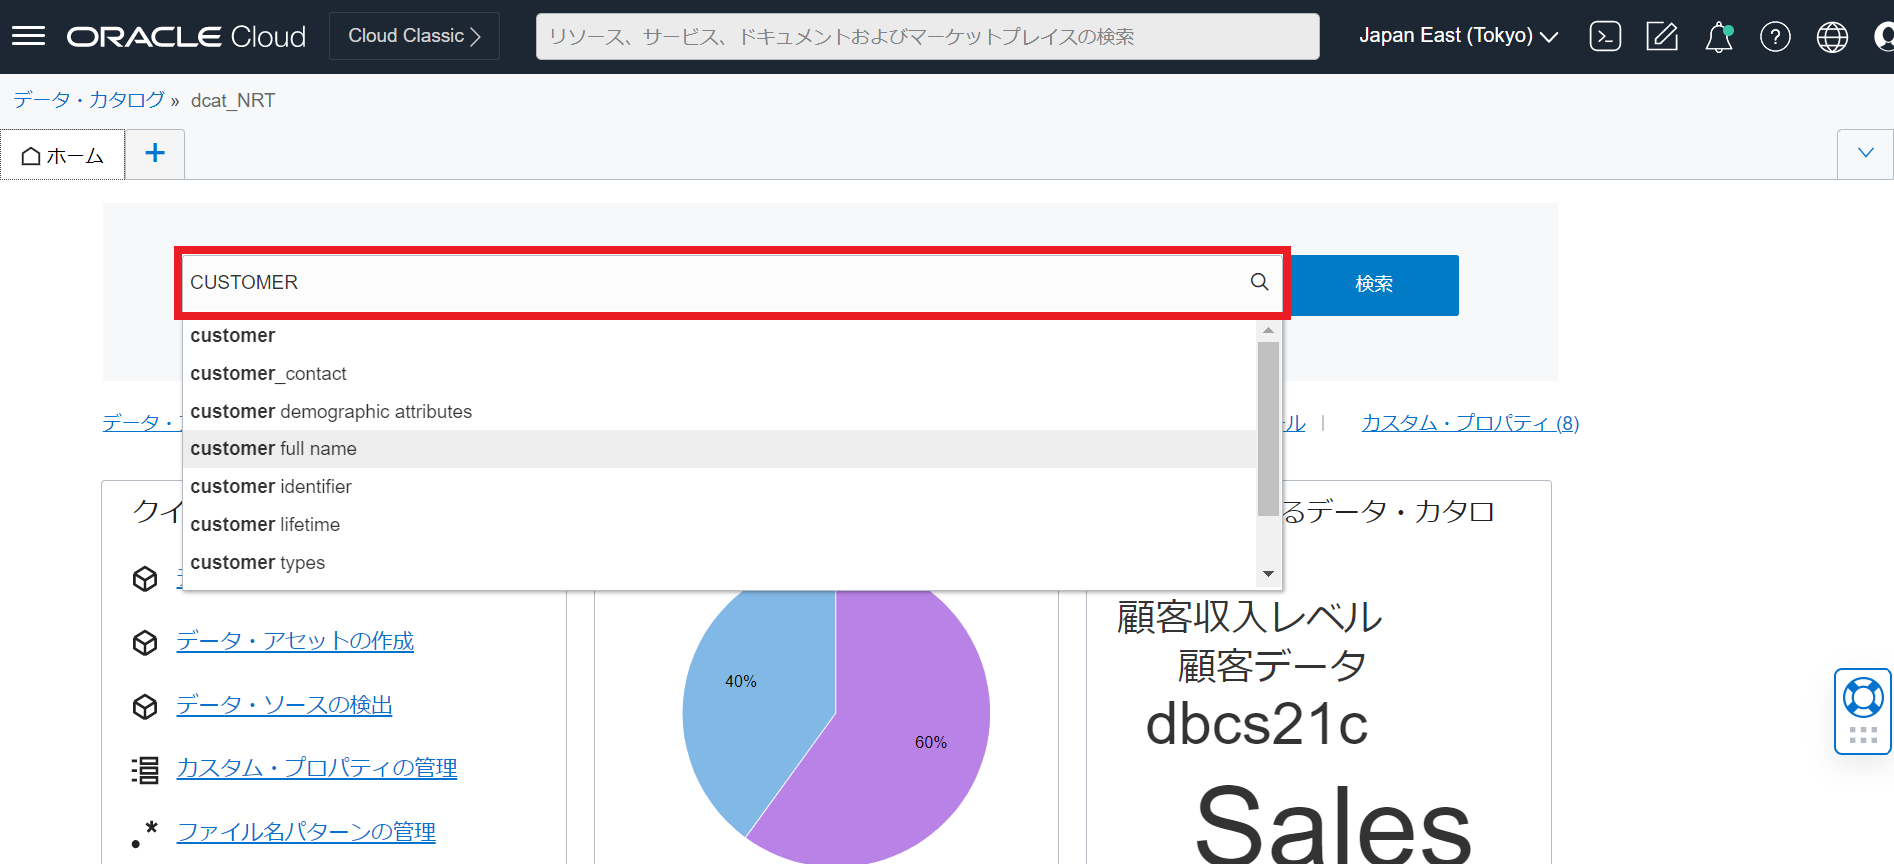Open the hamburger navigation menu
This screenshot has width=1894, height=864.
pyautogui.click(x=28, y=37)
